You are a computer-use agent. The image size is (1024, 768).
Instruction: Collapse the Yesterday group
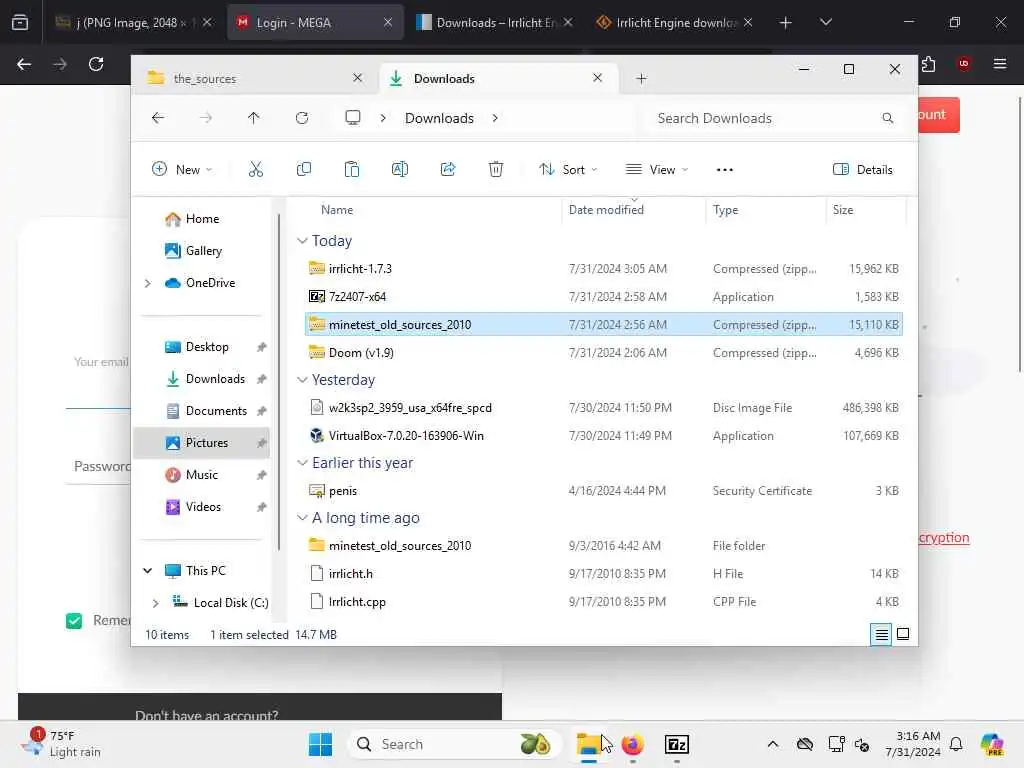[302, 380]
